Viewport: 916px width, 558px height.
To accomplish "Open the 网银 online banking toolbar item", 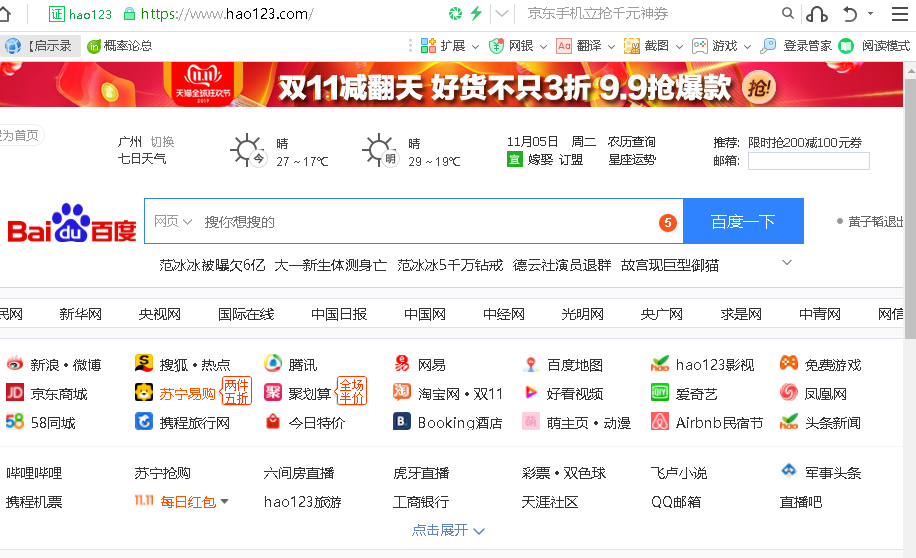I will (511, 46).
